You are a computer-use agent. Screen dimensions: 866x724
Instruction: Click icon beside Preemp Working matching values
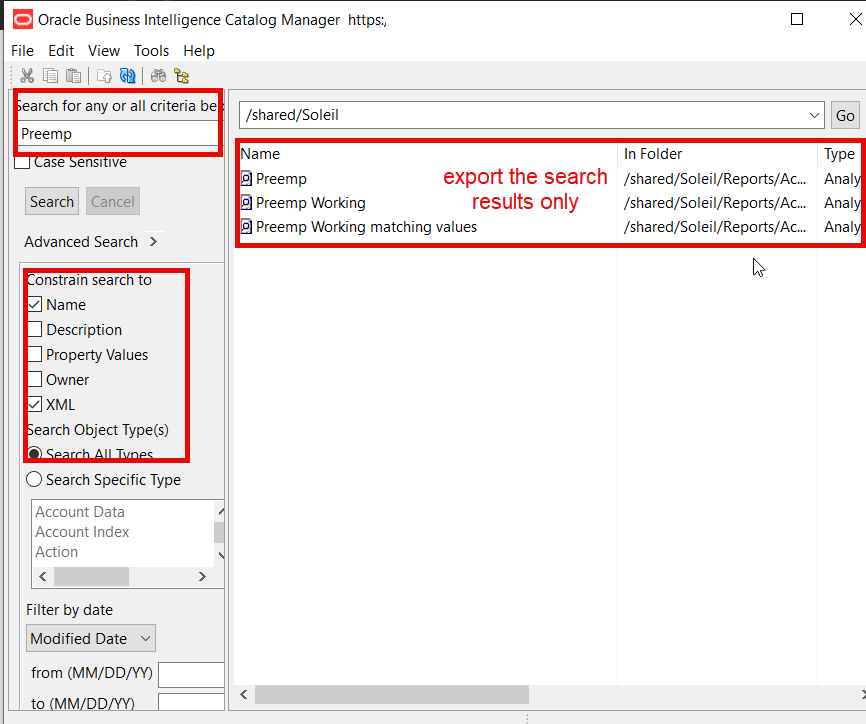coord(246,226)
